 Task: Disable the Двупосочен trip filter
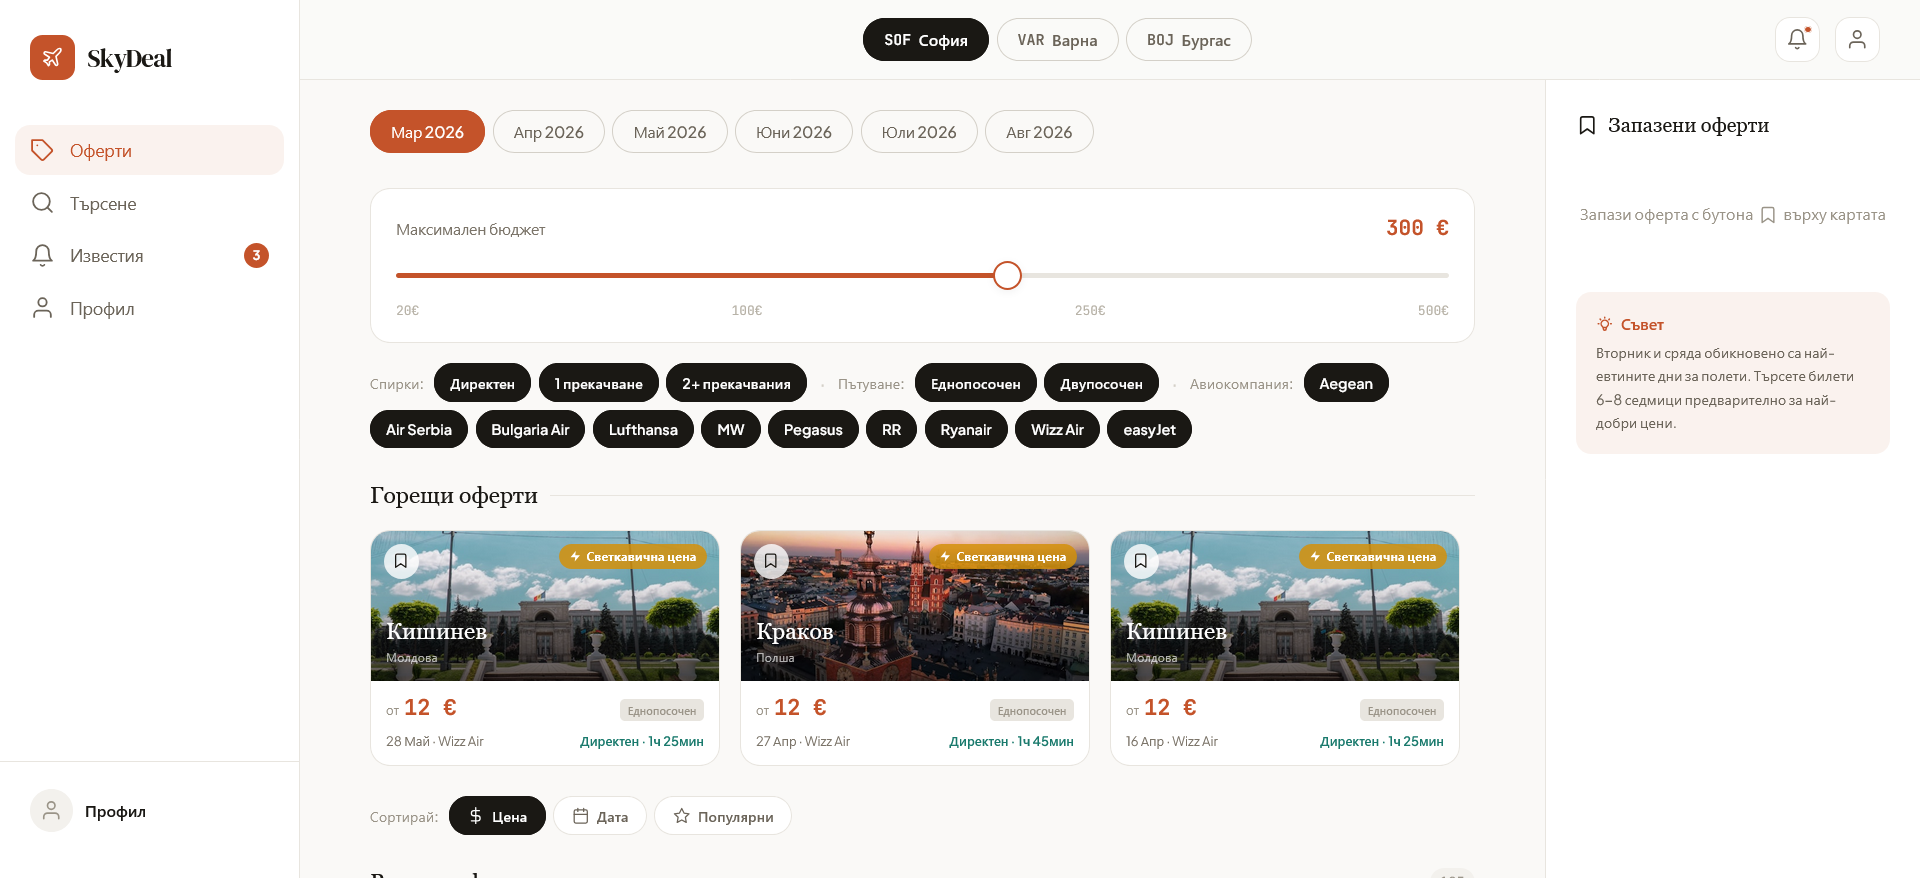click(x=1100, y=384)
